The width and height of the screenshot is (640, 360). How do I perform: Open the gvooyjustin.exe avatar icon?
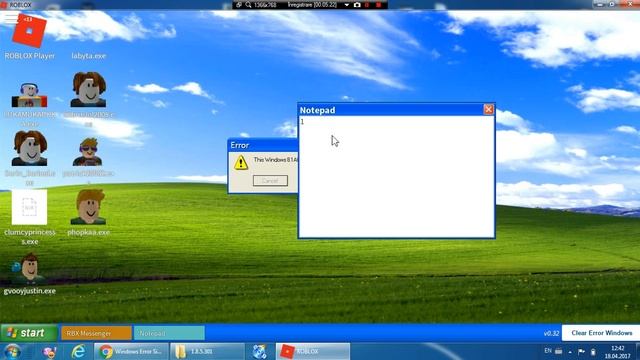[29, 268]
